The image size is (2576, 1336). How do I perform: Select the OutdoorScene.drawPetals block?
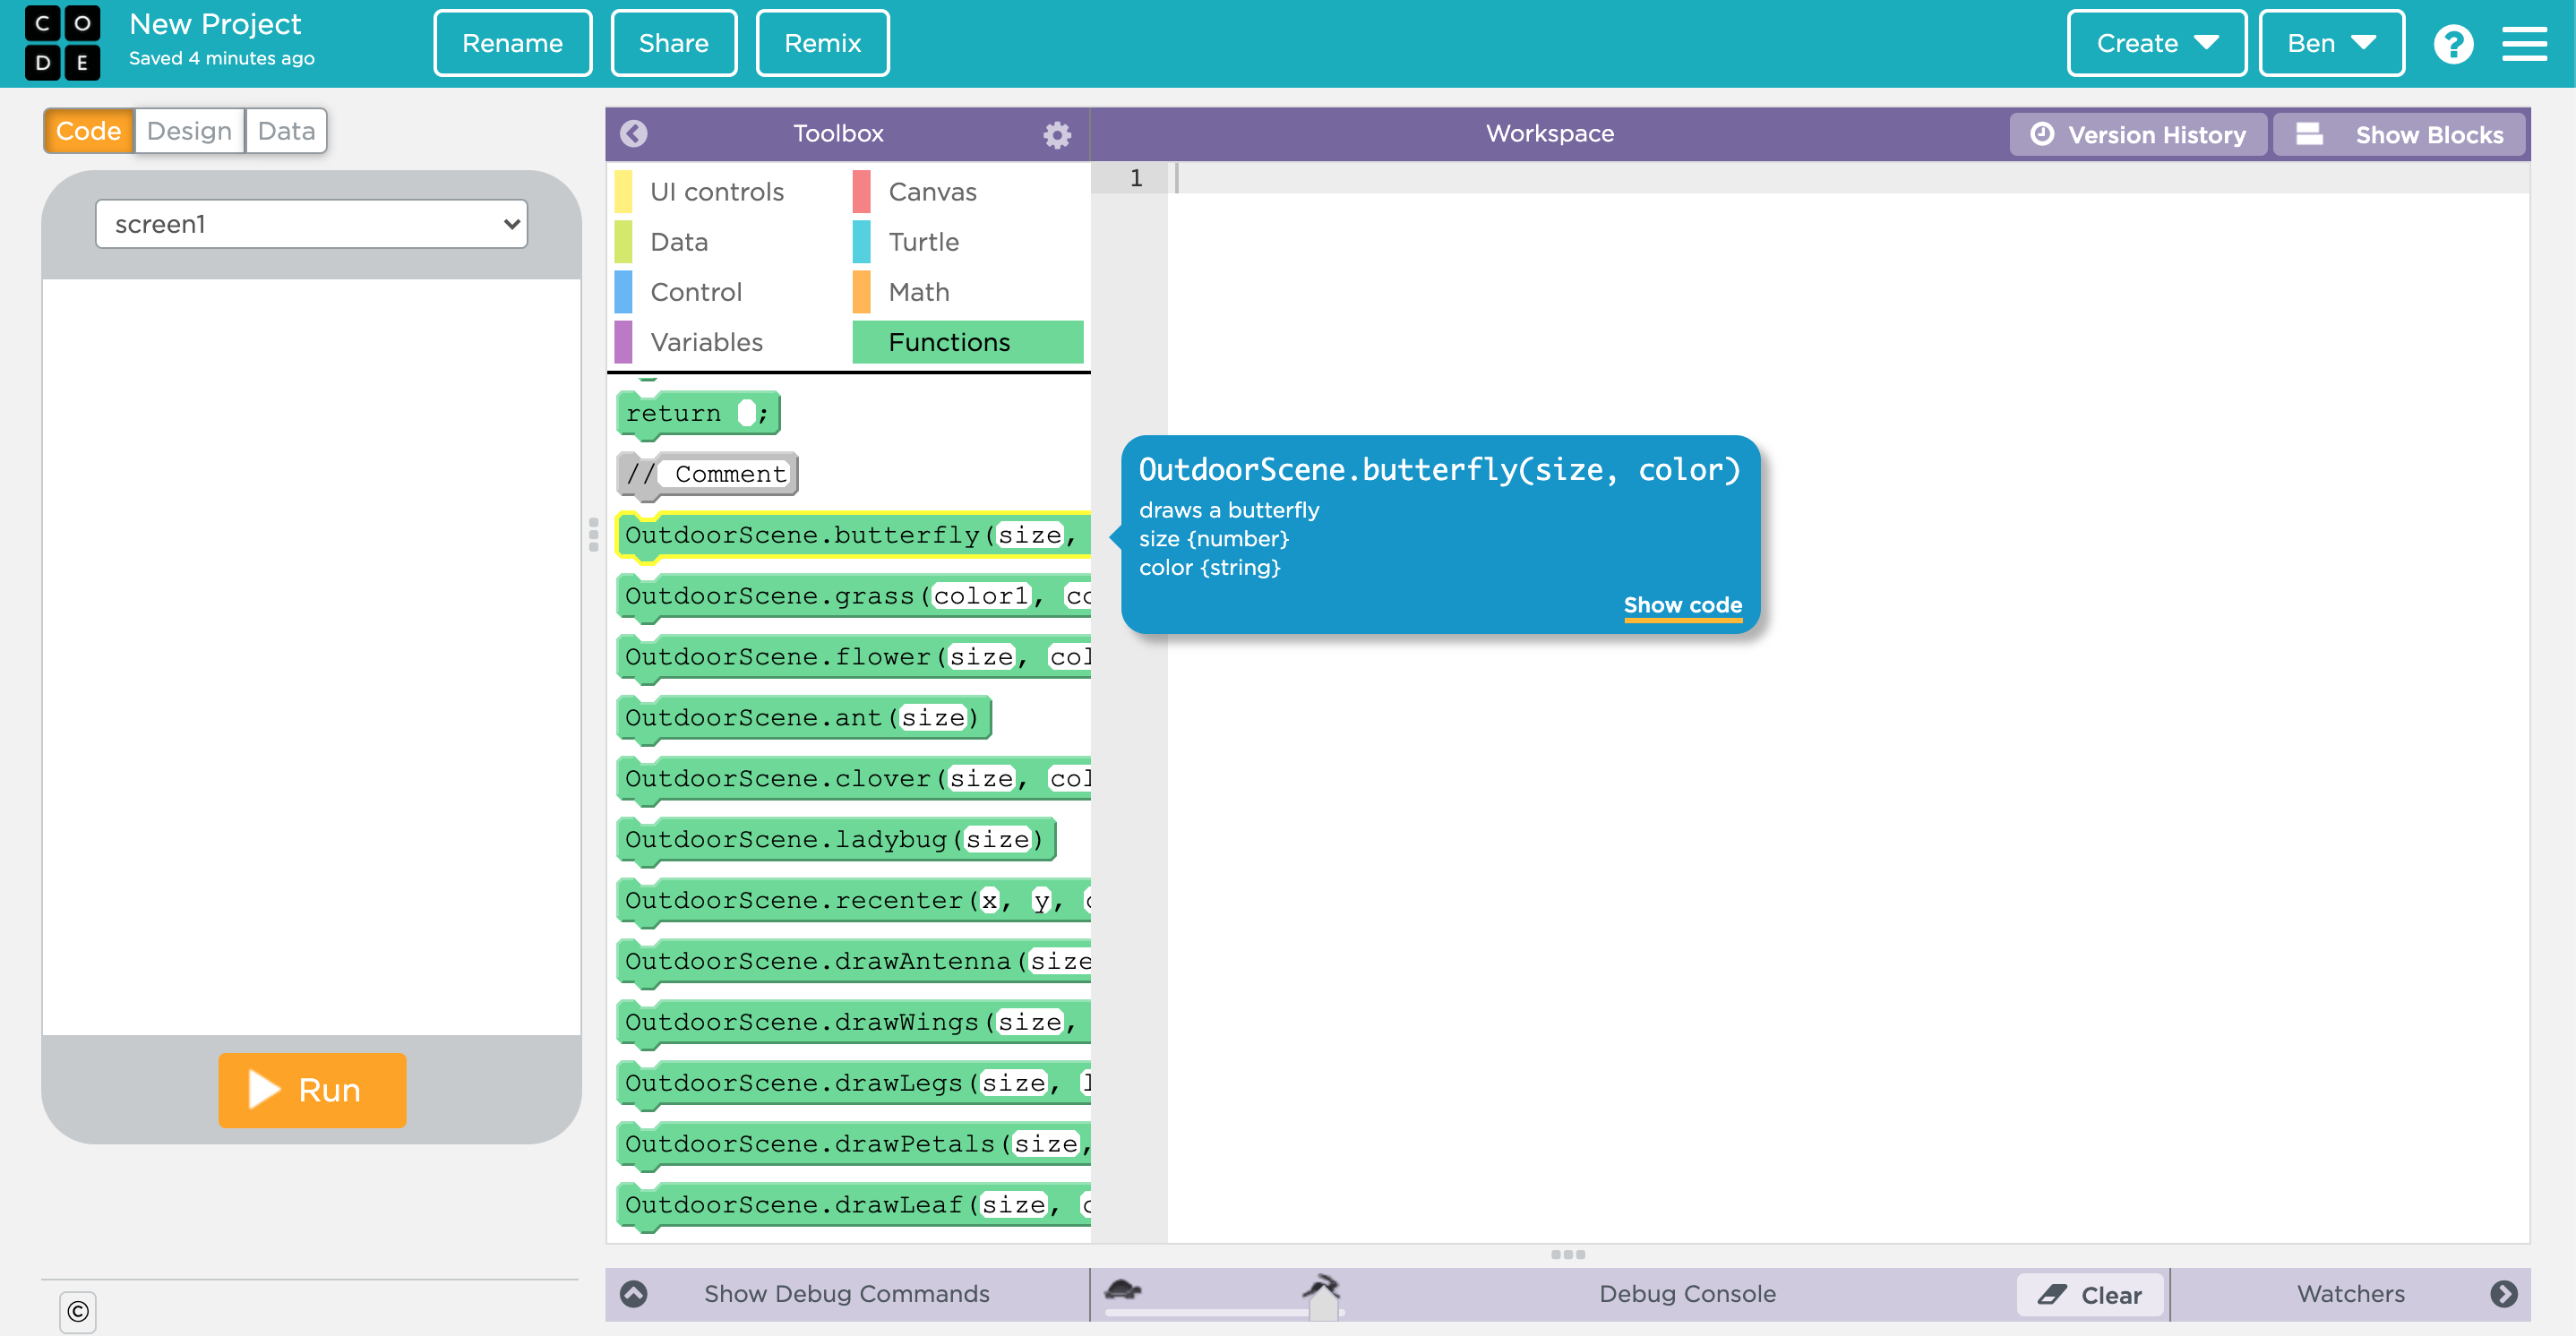pos(853,1145)
